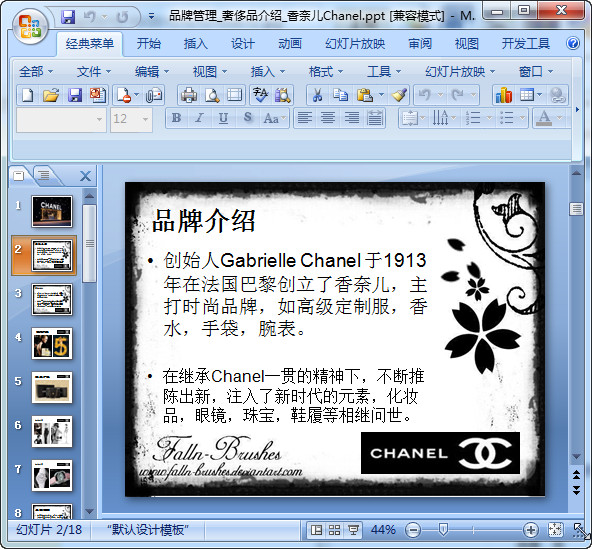Align text left

click(305, 118)
